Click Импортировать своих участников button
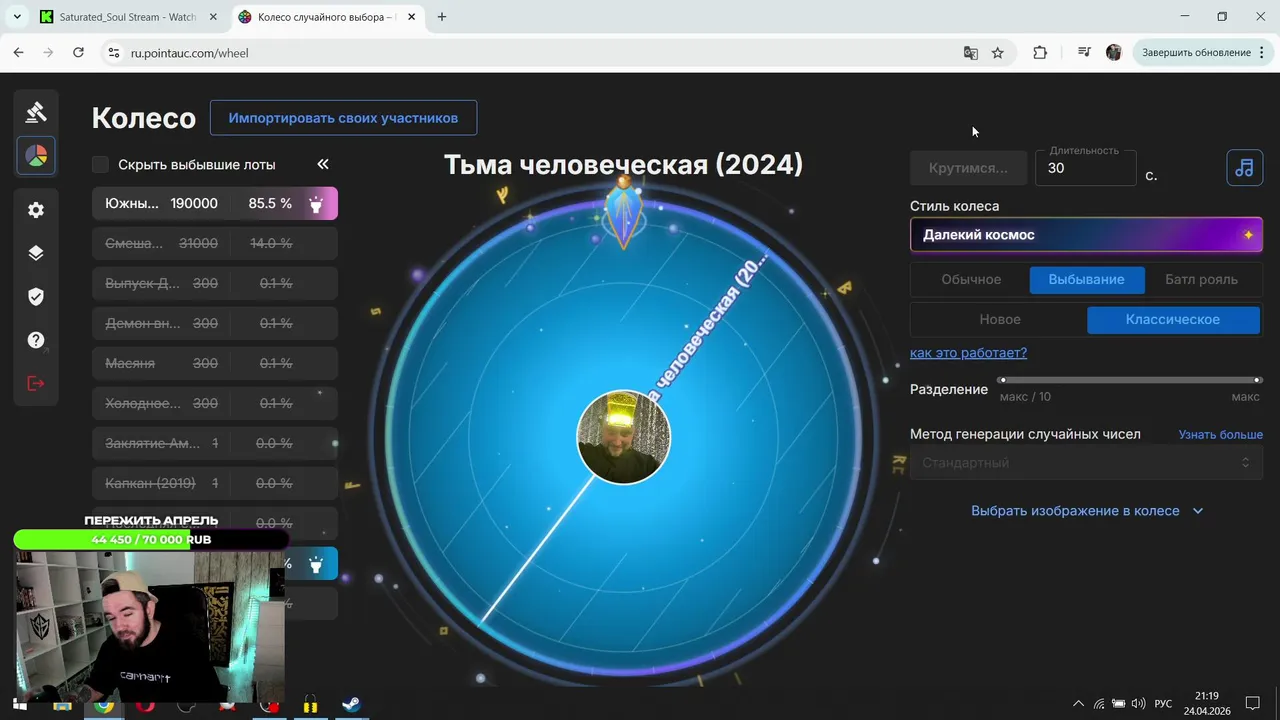 pos(343,118)
